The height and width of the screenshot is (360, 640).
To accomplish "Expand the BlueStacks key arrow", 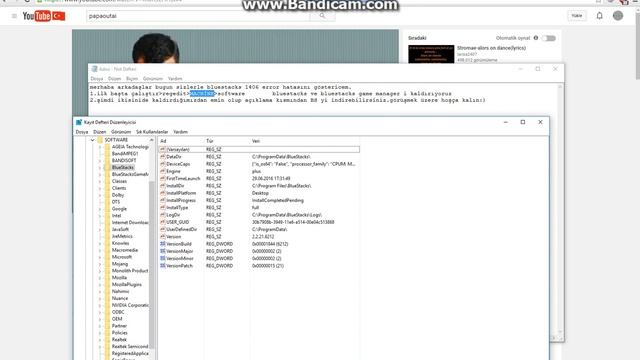I will tap(100, 167).
